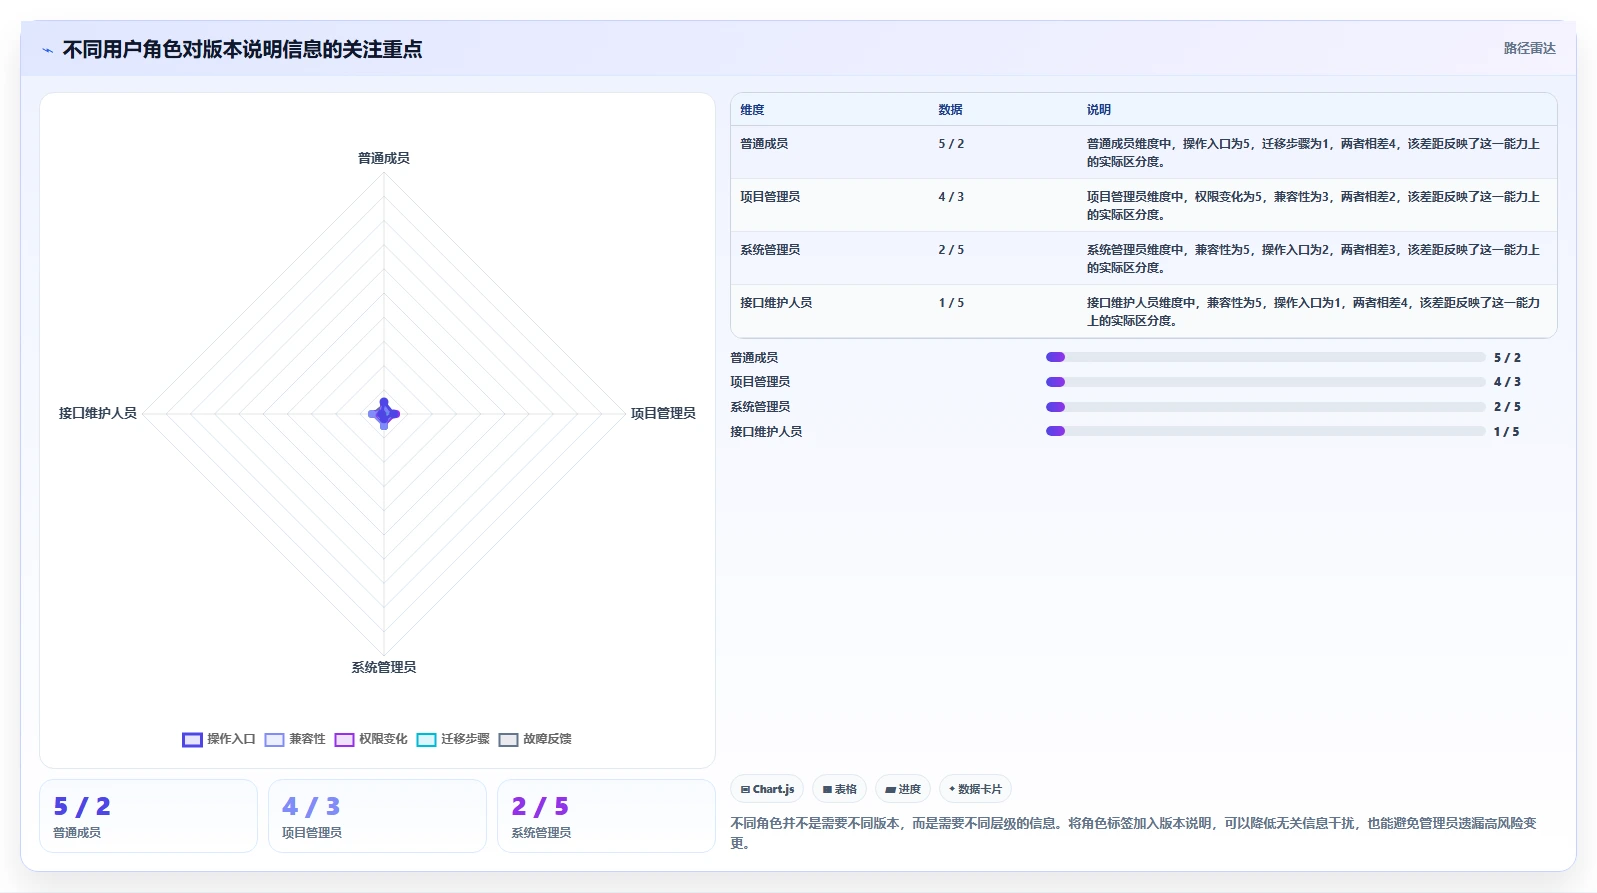Click the 维度 column header
The height and width of the screenshot is (893, 1597).
[x=752, y=110]
